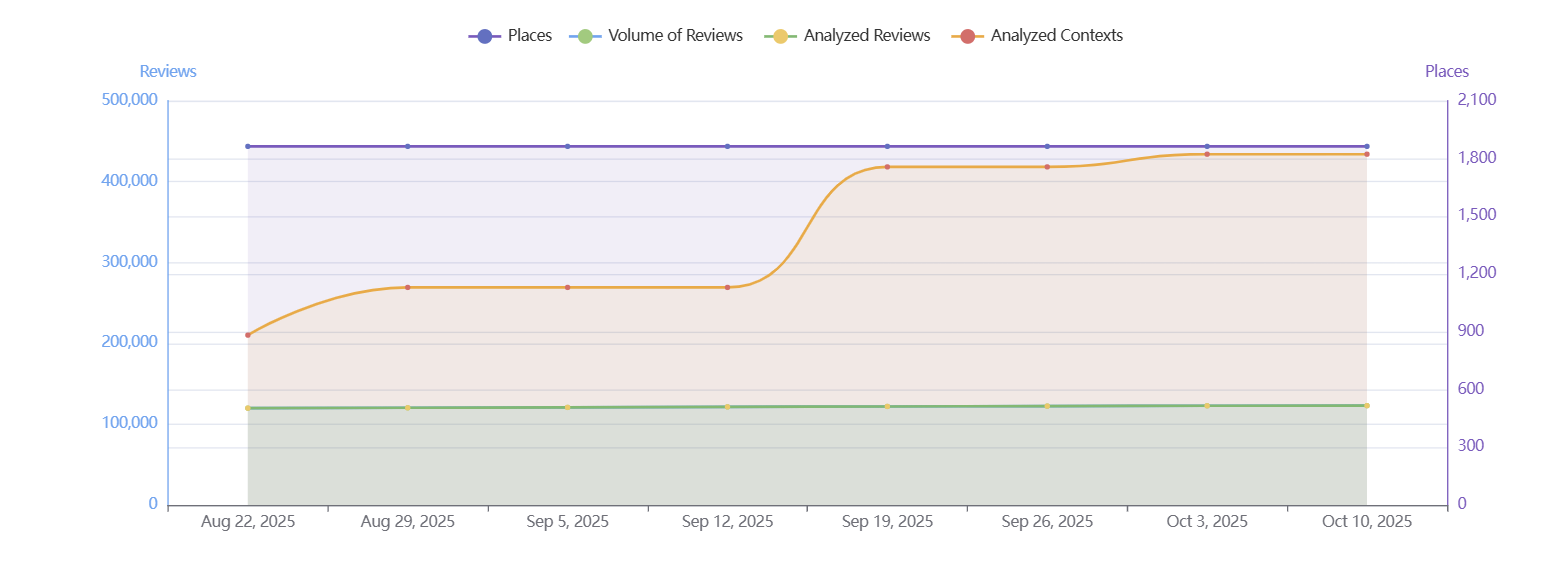Click the Sep 19, 2025 date label
The image size is (1562, 567).
887,522
